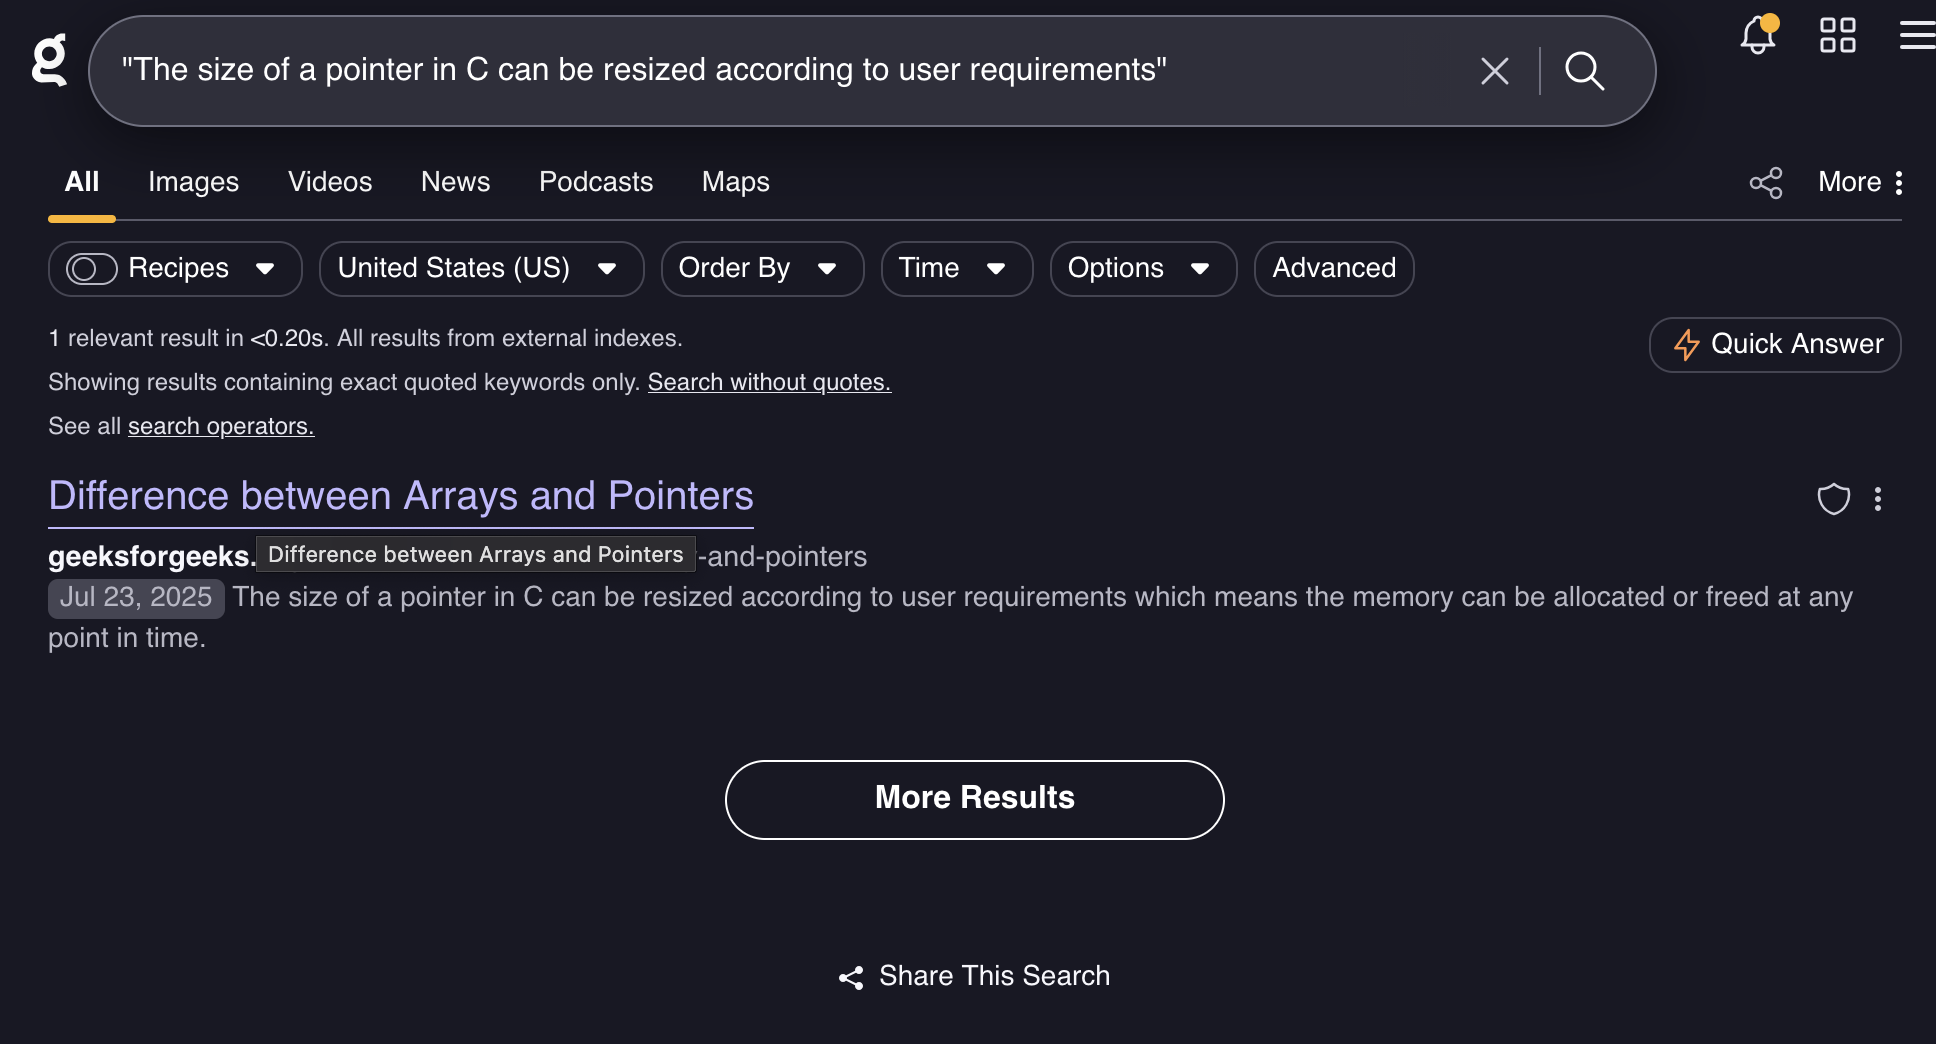Viewport: 1936px width, 1044px height.
Task: Switch to the Podcasts tab
Action: (x=596, y=182)
